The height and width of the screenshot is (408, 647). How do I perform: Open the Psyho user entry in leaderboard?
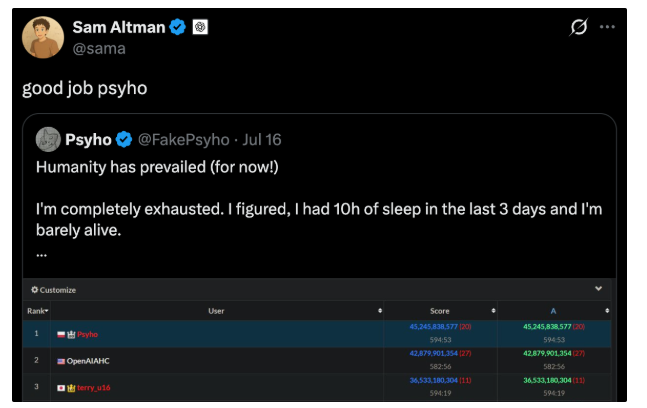click(88, 334)
